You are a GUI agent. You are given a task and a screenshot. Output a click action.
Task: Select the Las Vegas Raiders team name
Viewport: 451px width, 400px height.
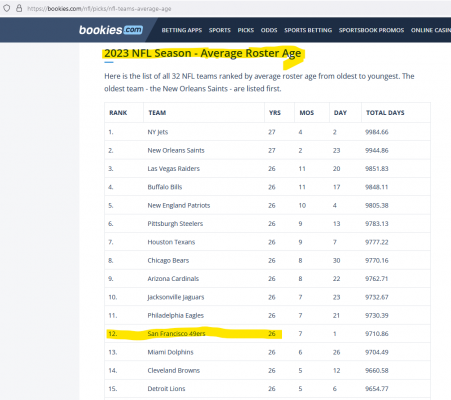click(174, 169)
